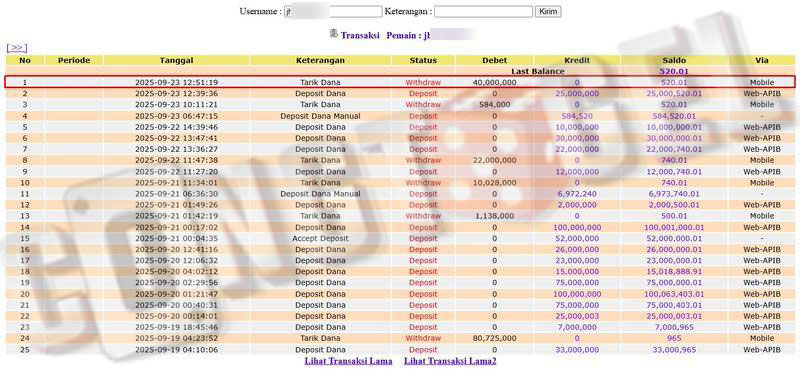Click the 2025-09-19 04:10:06 date cell
This screenshot has width=800, height=377.
pyautogui.click(x=177, y=350)
